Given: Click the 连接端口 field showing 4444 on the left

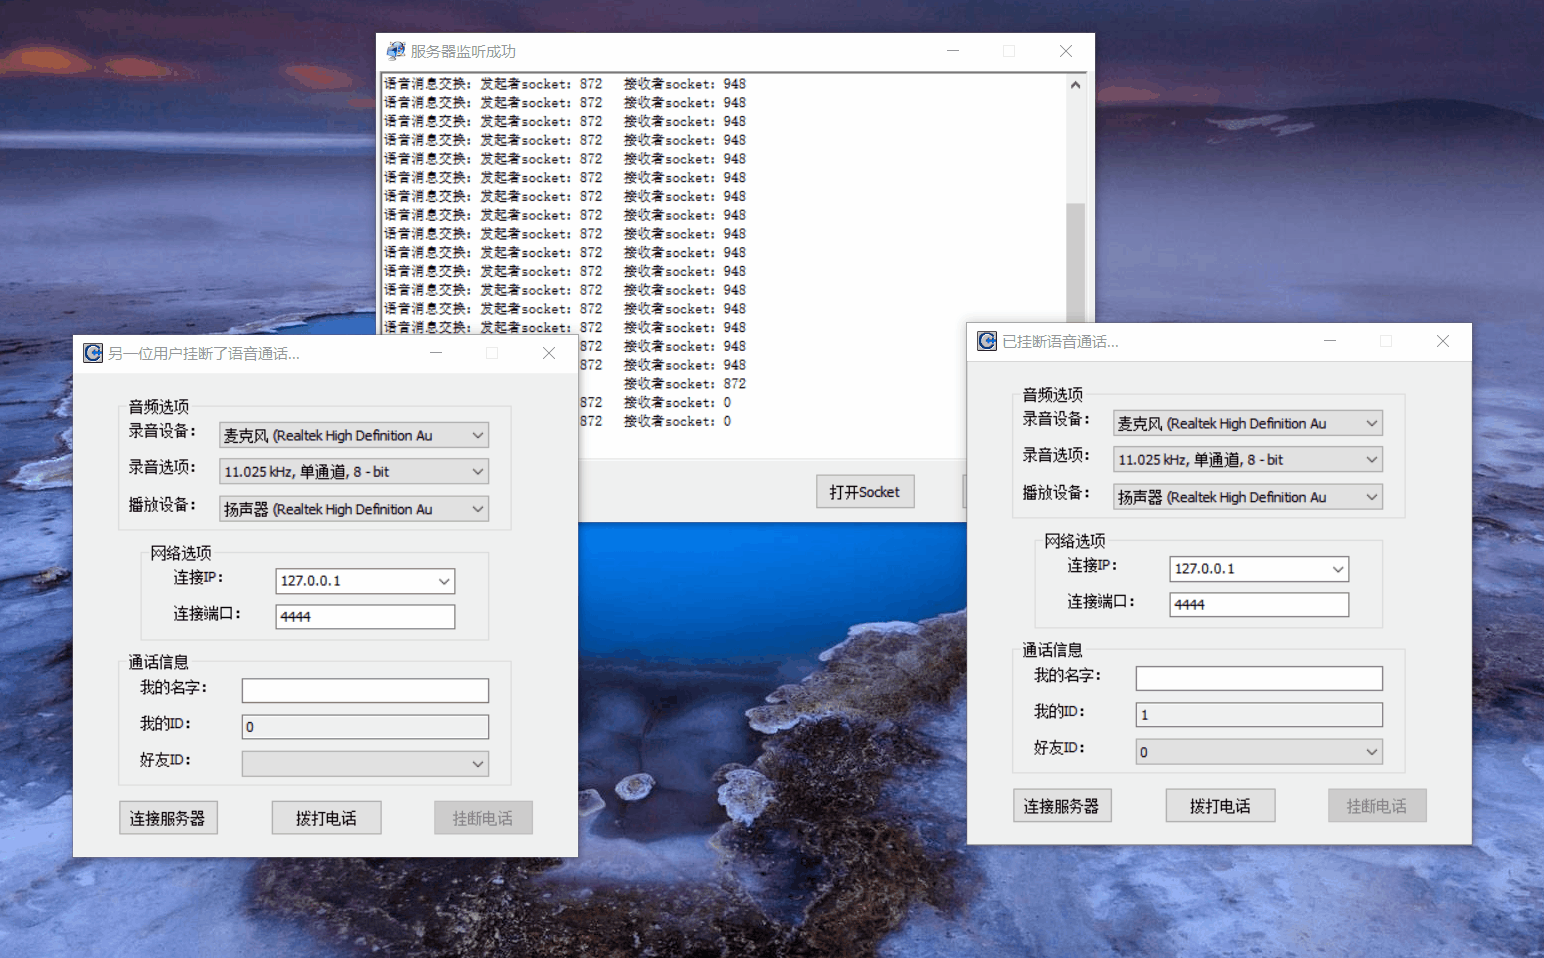Looking at the screenshot, I should (364, 616).
